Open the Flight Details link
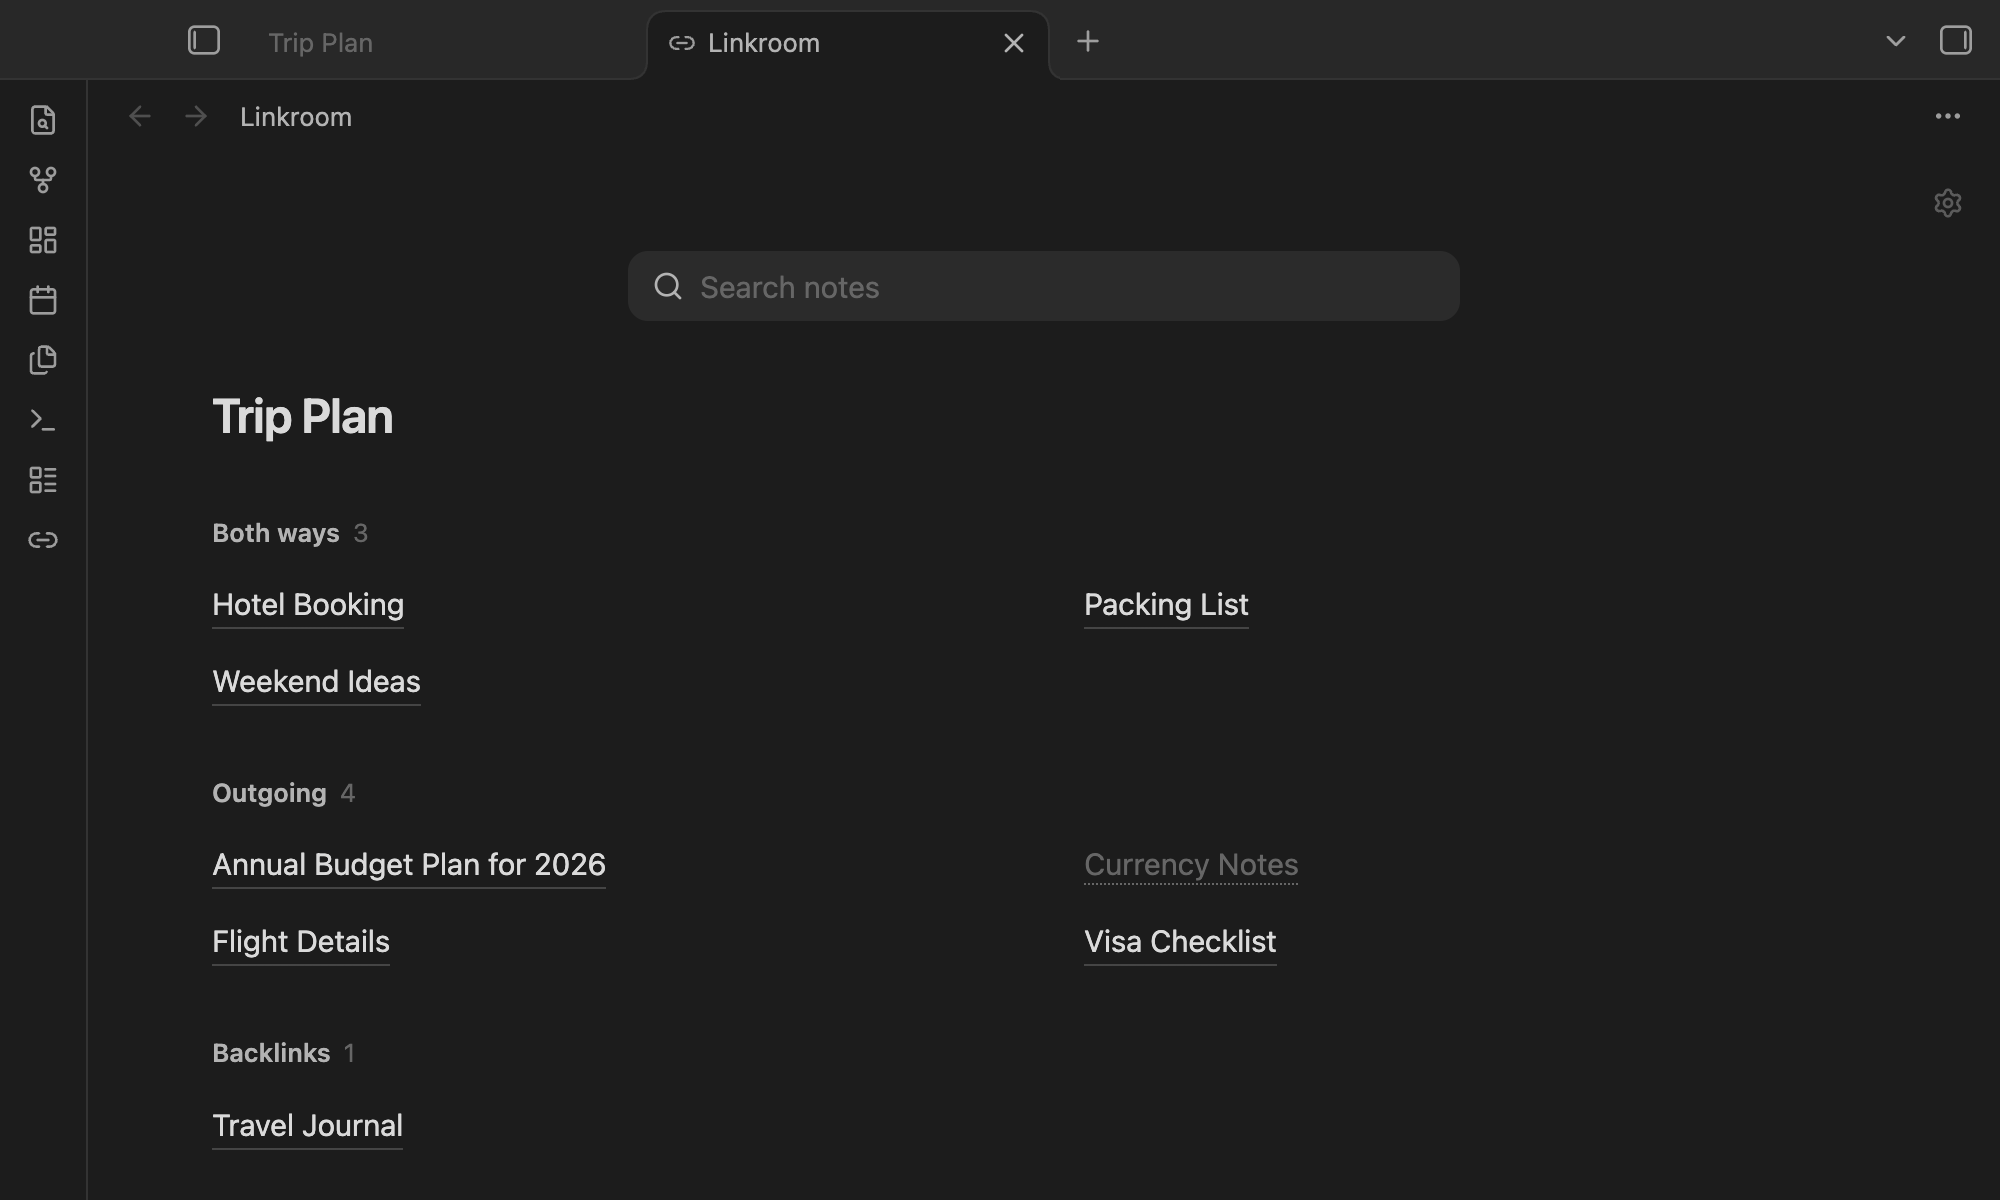This screenshot has height=1200, width=2000. 301,942
